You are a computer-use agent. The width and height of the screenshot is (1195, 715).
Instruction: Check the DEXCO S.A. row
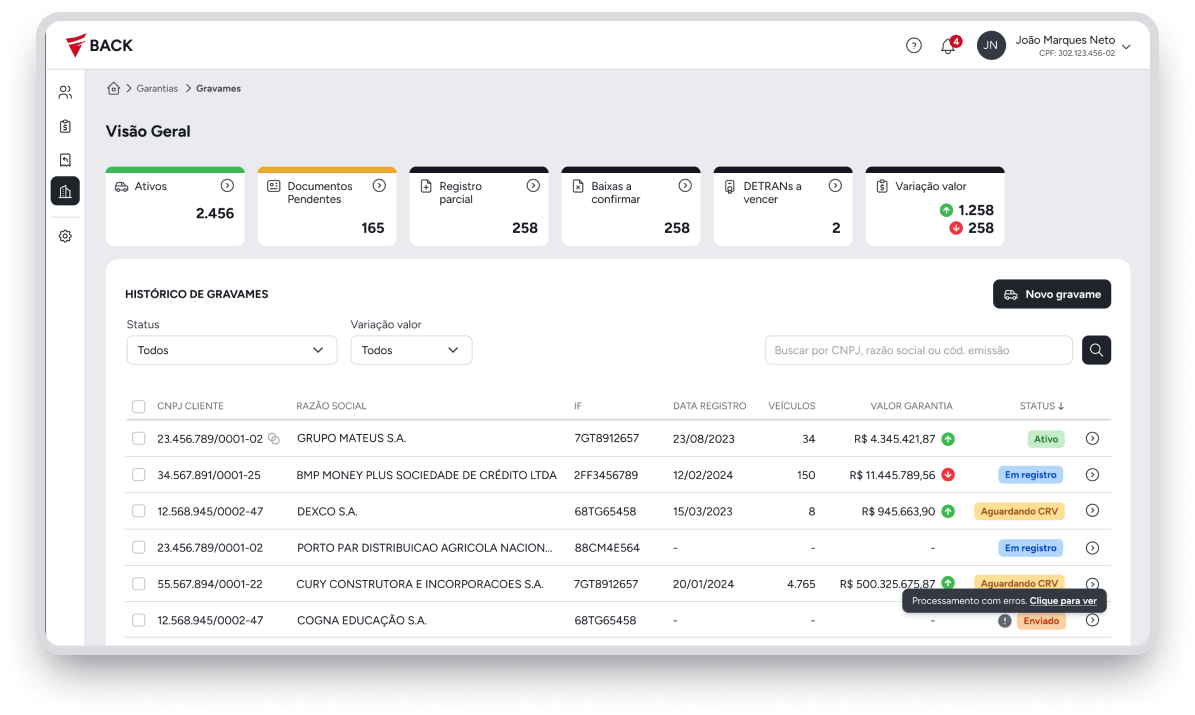pyautogui.click(x=139, y=511)
